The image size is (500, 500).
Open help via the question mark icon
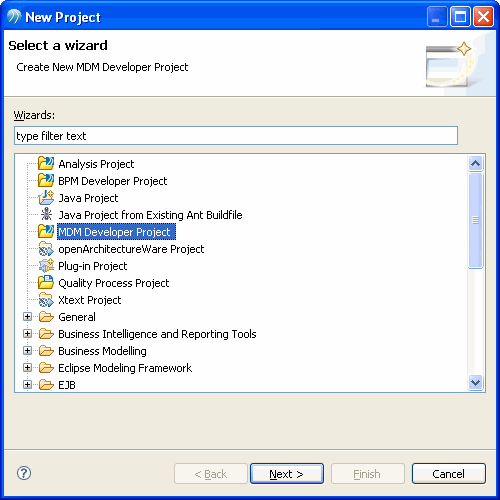point(24,473)
